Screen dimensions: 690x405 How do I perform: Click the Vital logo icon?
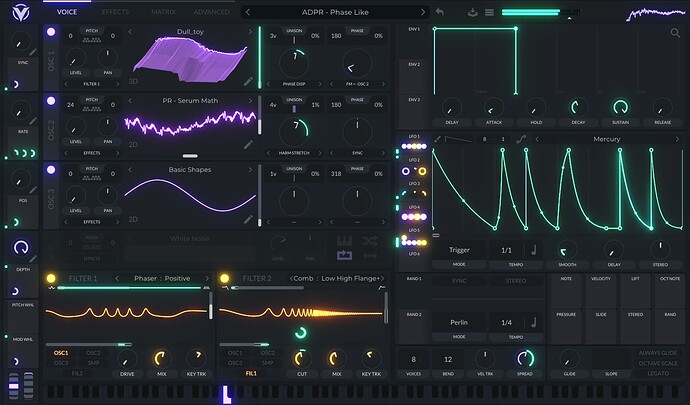tap(21, 13)
